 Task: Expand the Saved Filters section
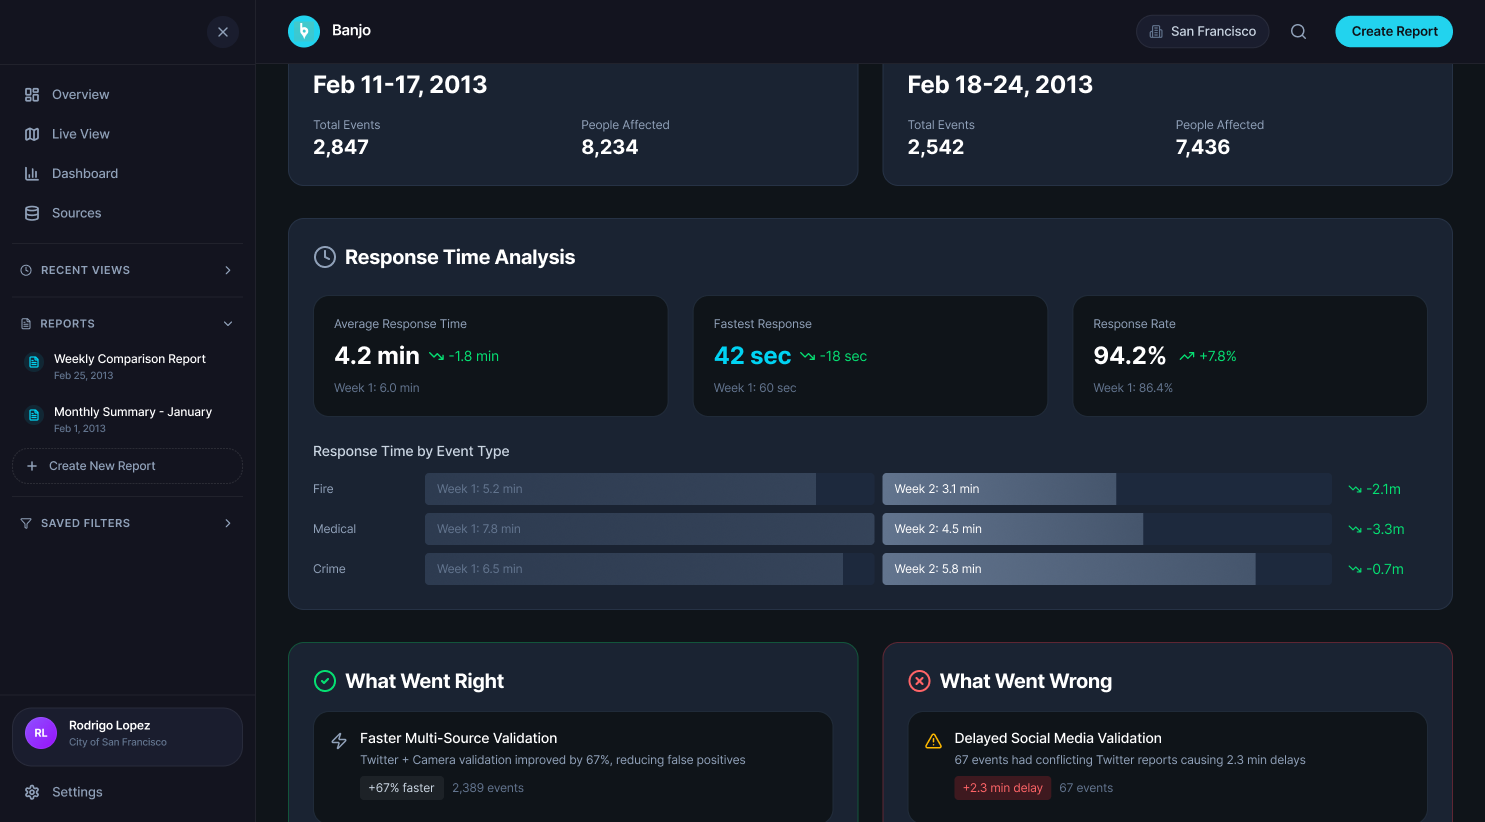coord(227,523)
